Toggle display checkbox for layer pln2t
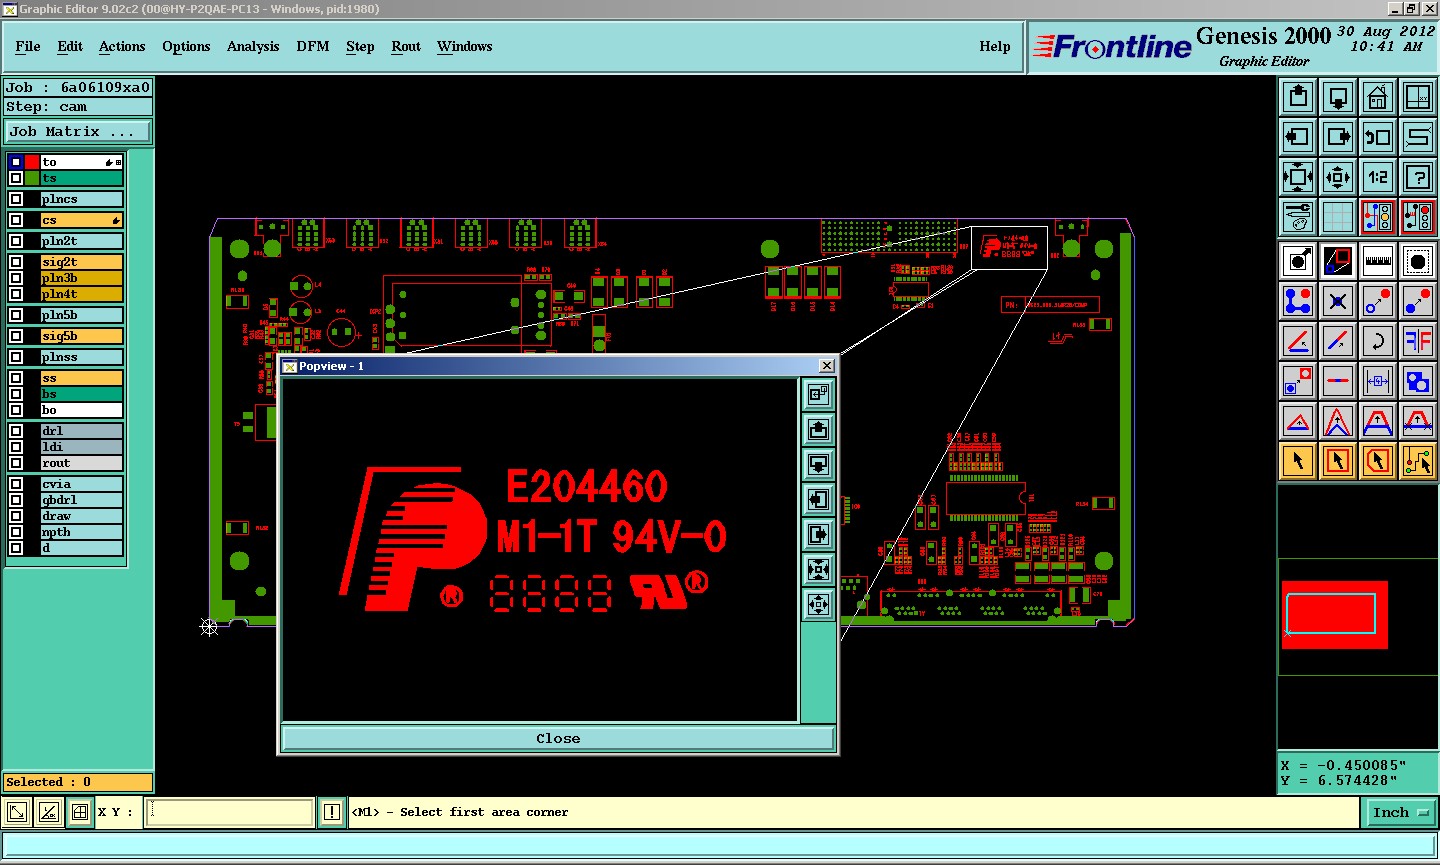This screenshot has height=865, width=1440. (x=16, y=241)
